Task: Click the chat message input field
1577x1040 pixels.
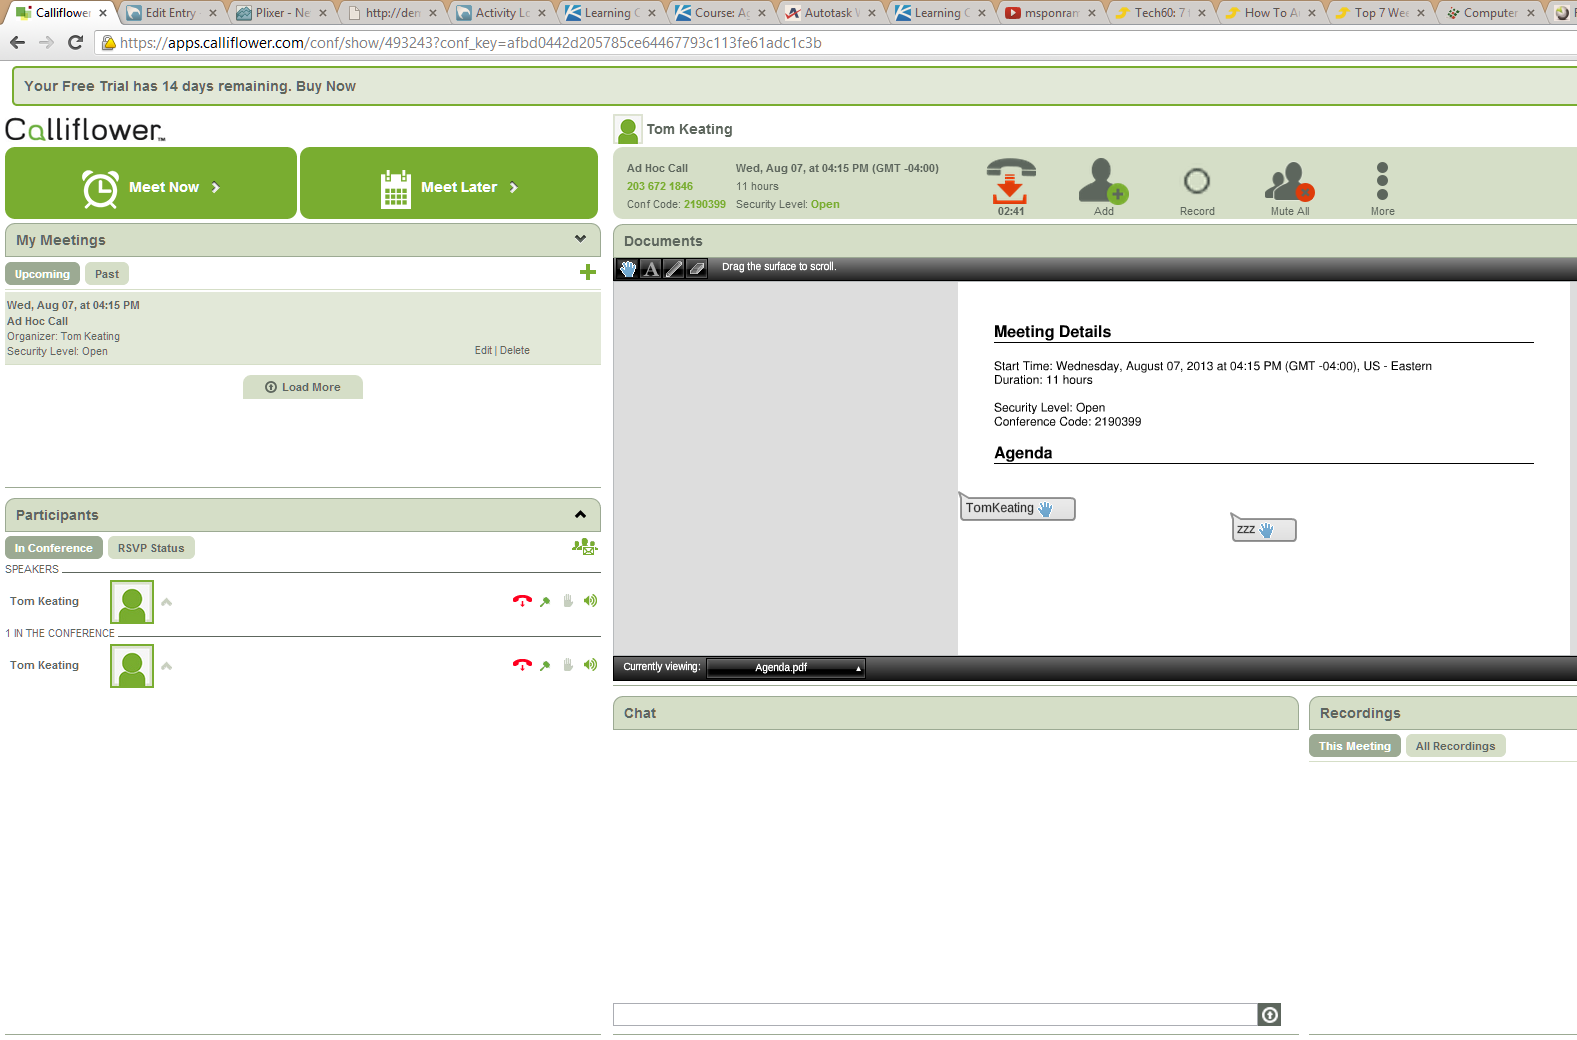Action: click(934, 1015)
